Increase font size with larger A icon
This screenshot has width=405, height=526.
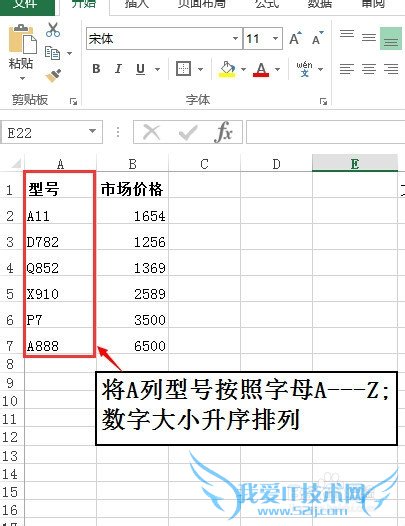coord(295,39)
